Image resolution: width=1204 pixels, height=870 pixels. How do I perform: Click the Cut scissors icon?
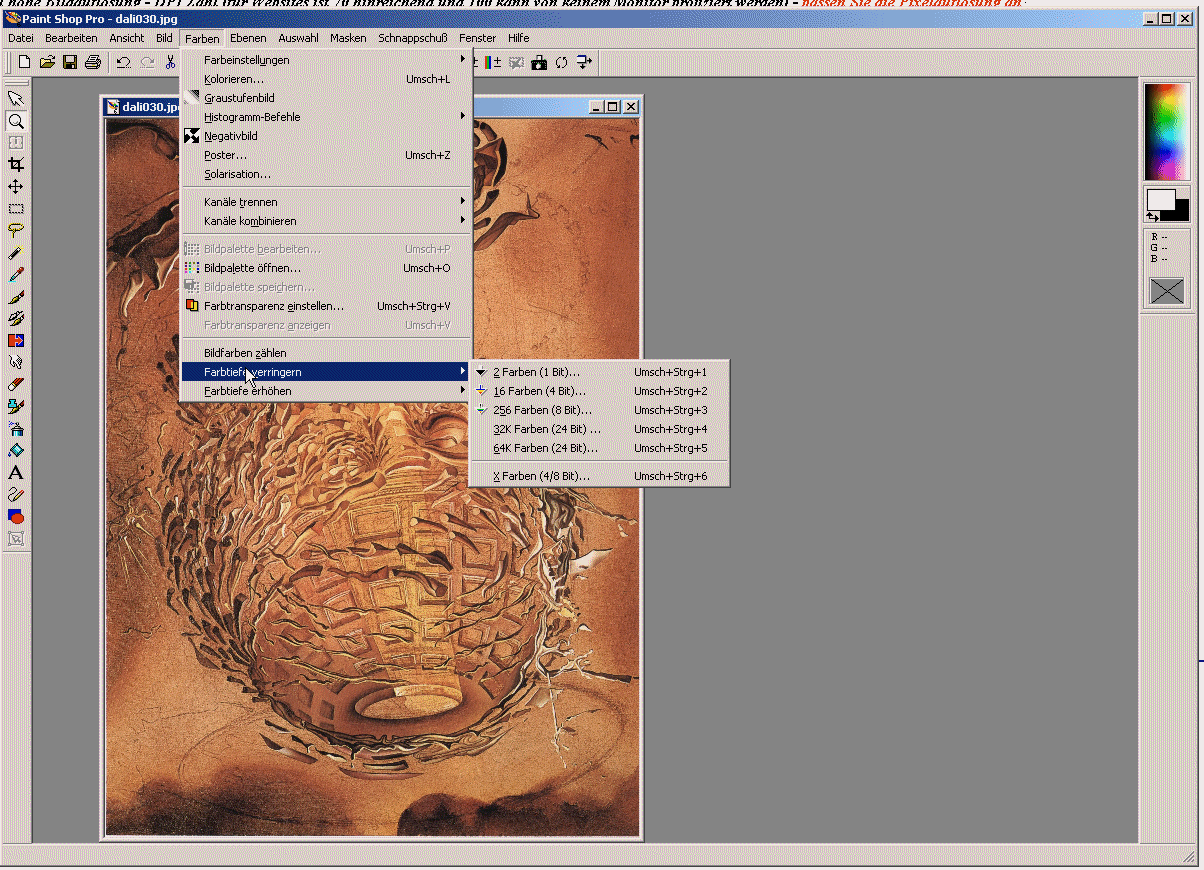(x=171, y=62)
